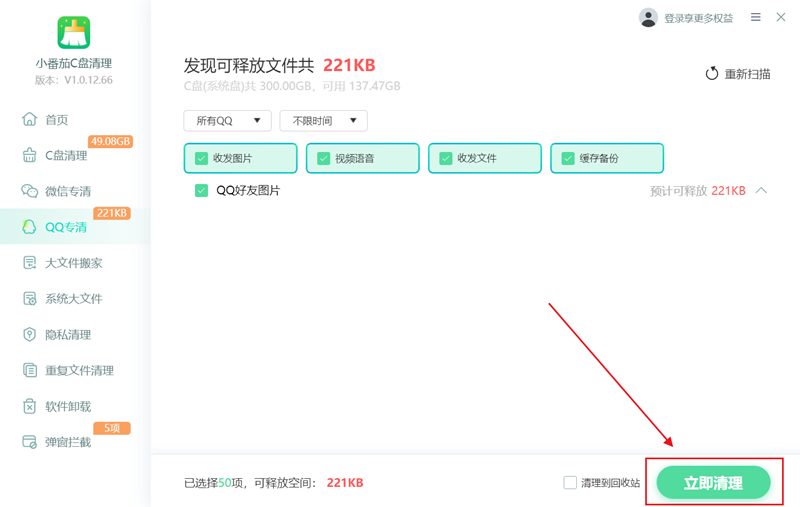This screenshot has width=800, height=507.
Task: Click the C盘 300.00GB capacity text
Action: click(x=292, y=86)
